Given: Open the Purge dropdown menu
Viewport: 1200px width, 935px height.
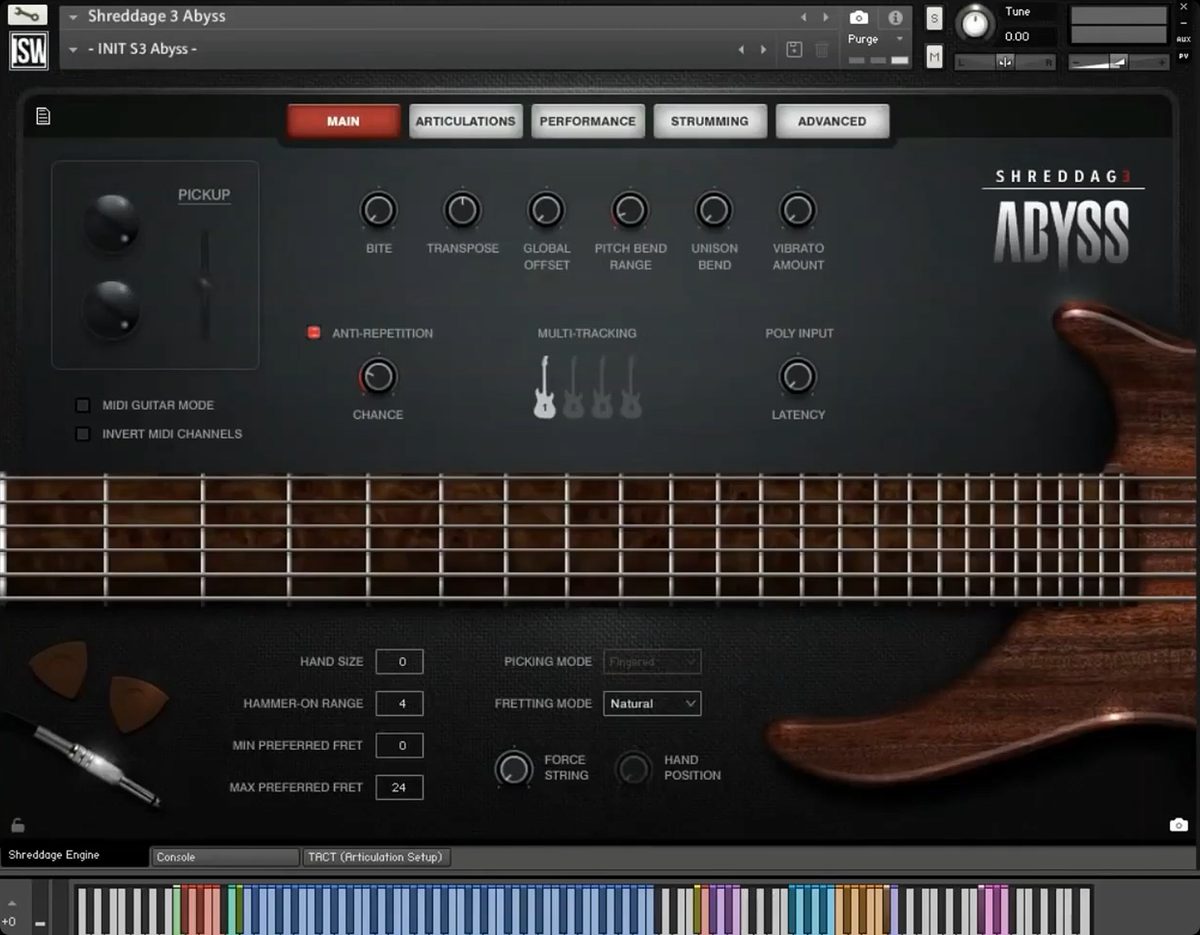Looking at the screenshot, I should click(x=876, y=39).
